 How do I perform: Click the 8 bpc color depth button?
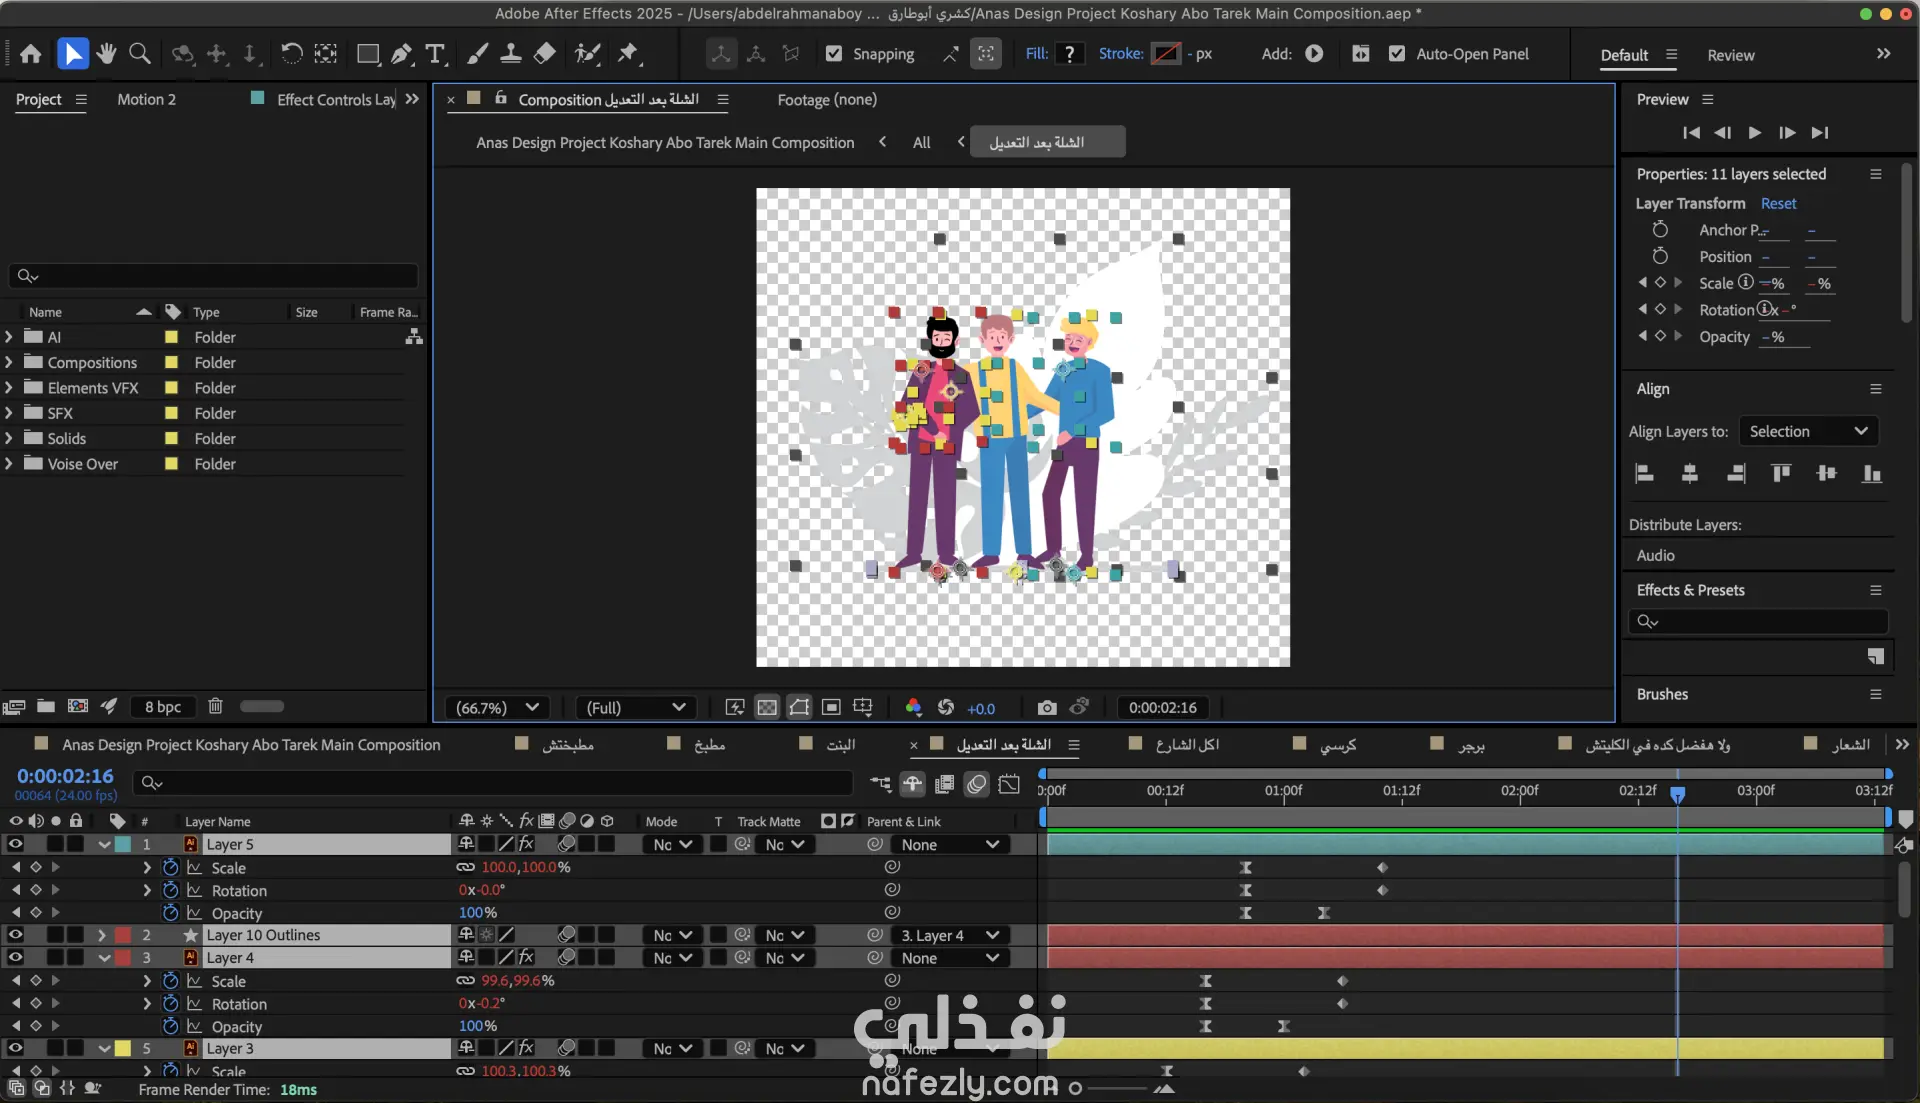click(162, 707)
